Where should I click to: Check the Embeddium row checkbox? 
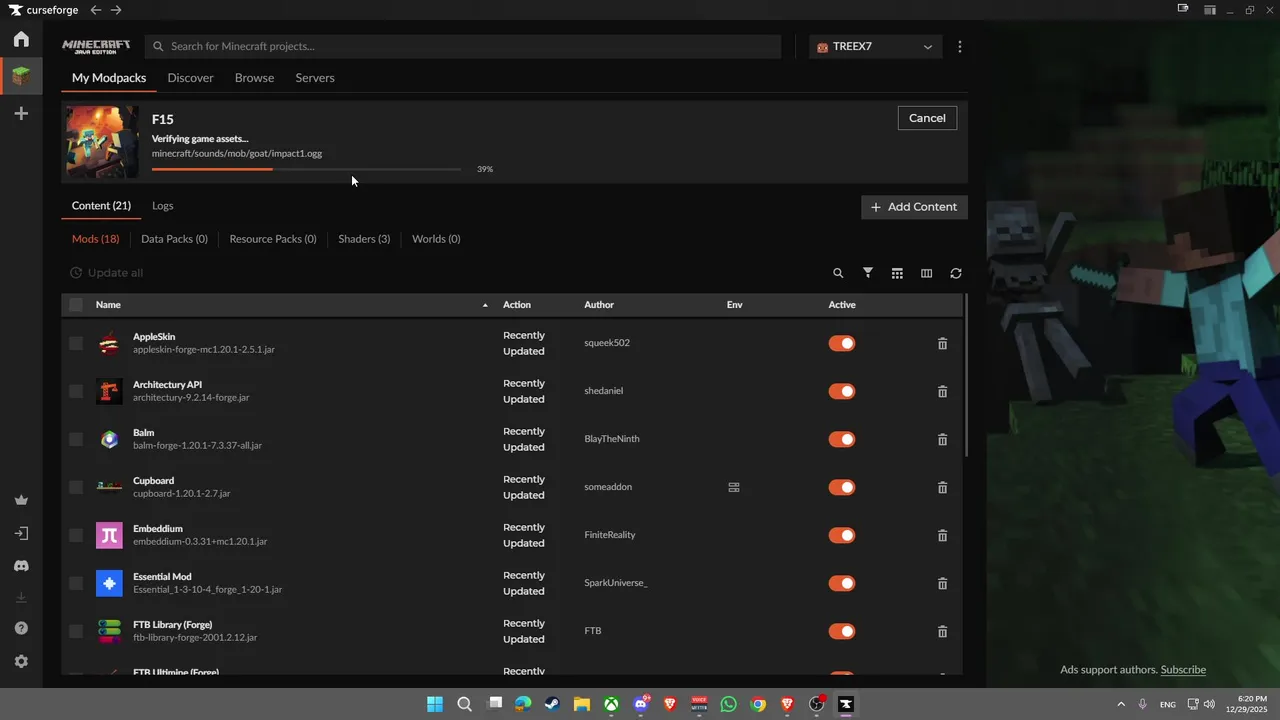pos(76,535)
